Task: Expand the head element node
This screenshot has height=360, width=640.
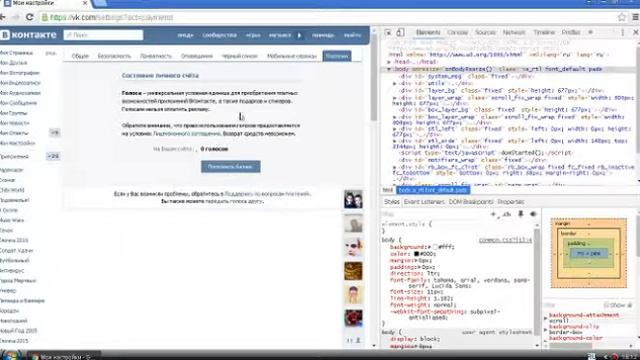Action: (x=389, y=62)
